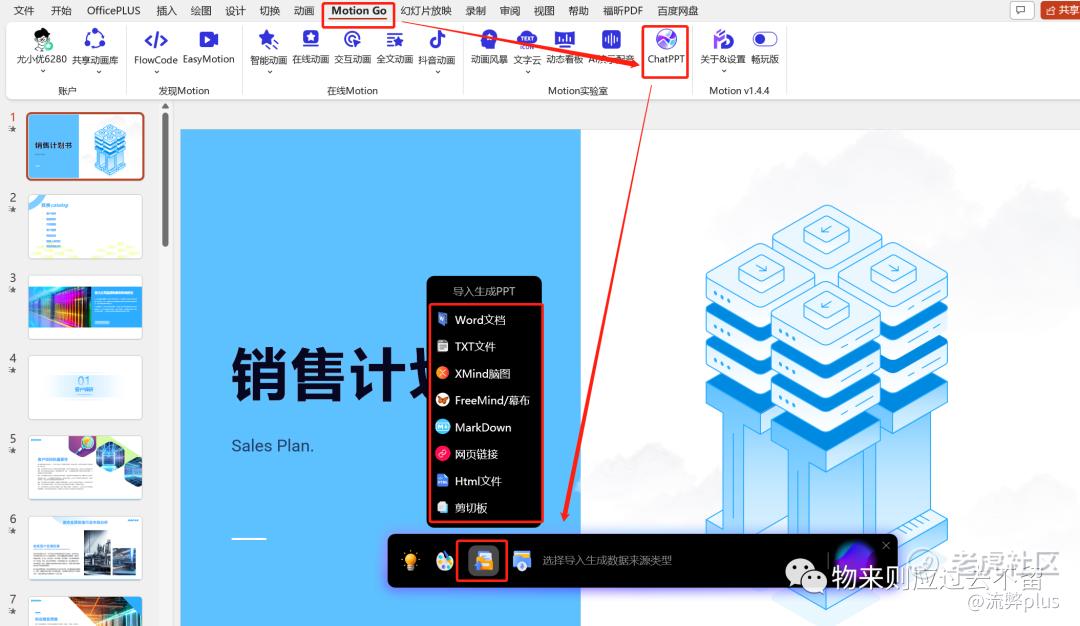Click the paint palette icon in ChatPPT bar

coord(445,561)
